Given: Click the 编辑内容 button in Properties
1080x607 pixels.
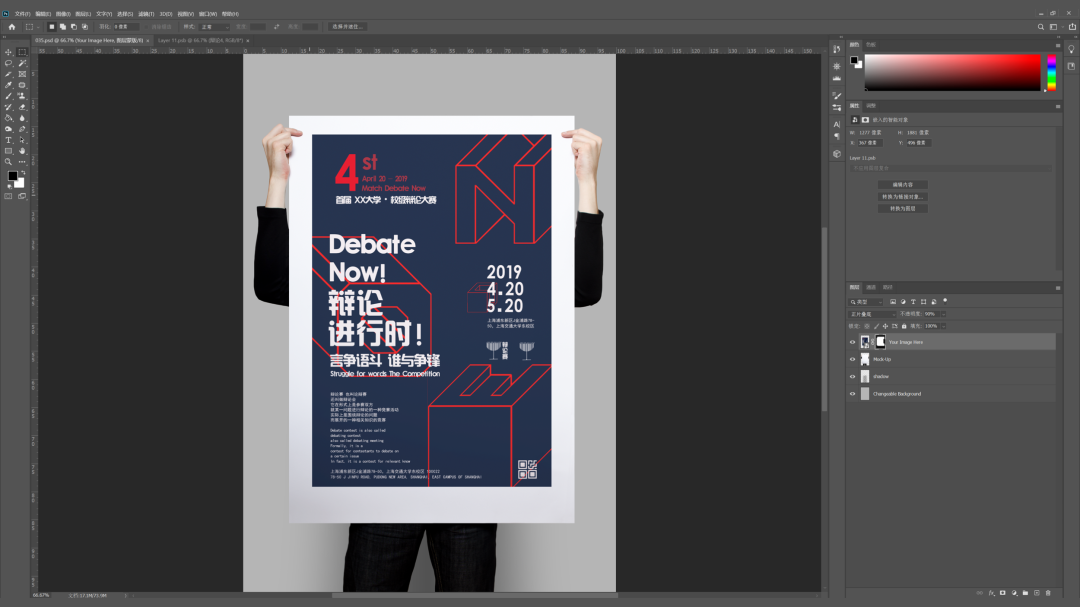Looking at the screenshot, I should click(902, 185).
